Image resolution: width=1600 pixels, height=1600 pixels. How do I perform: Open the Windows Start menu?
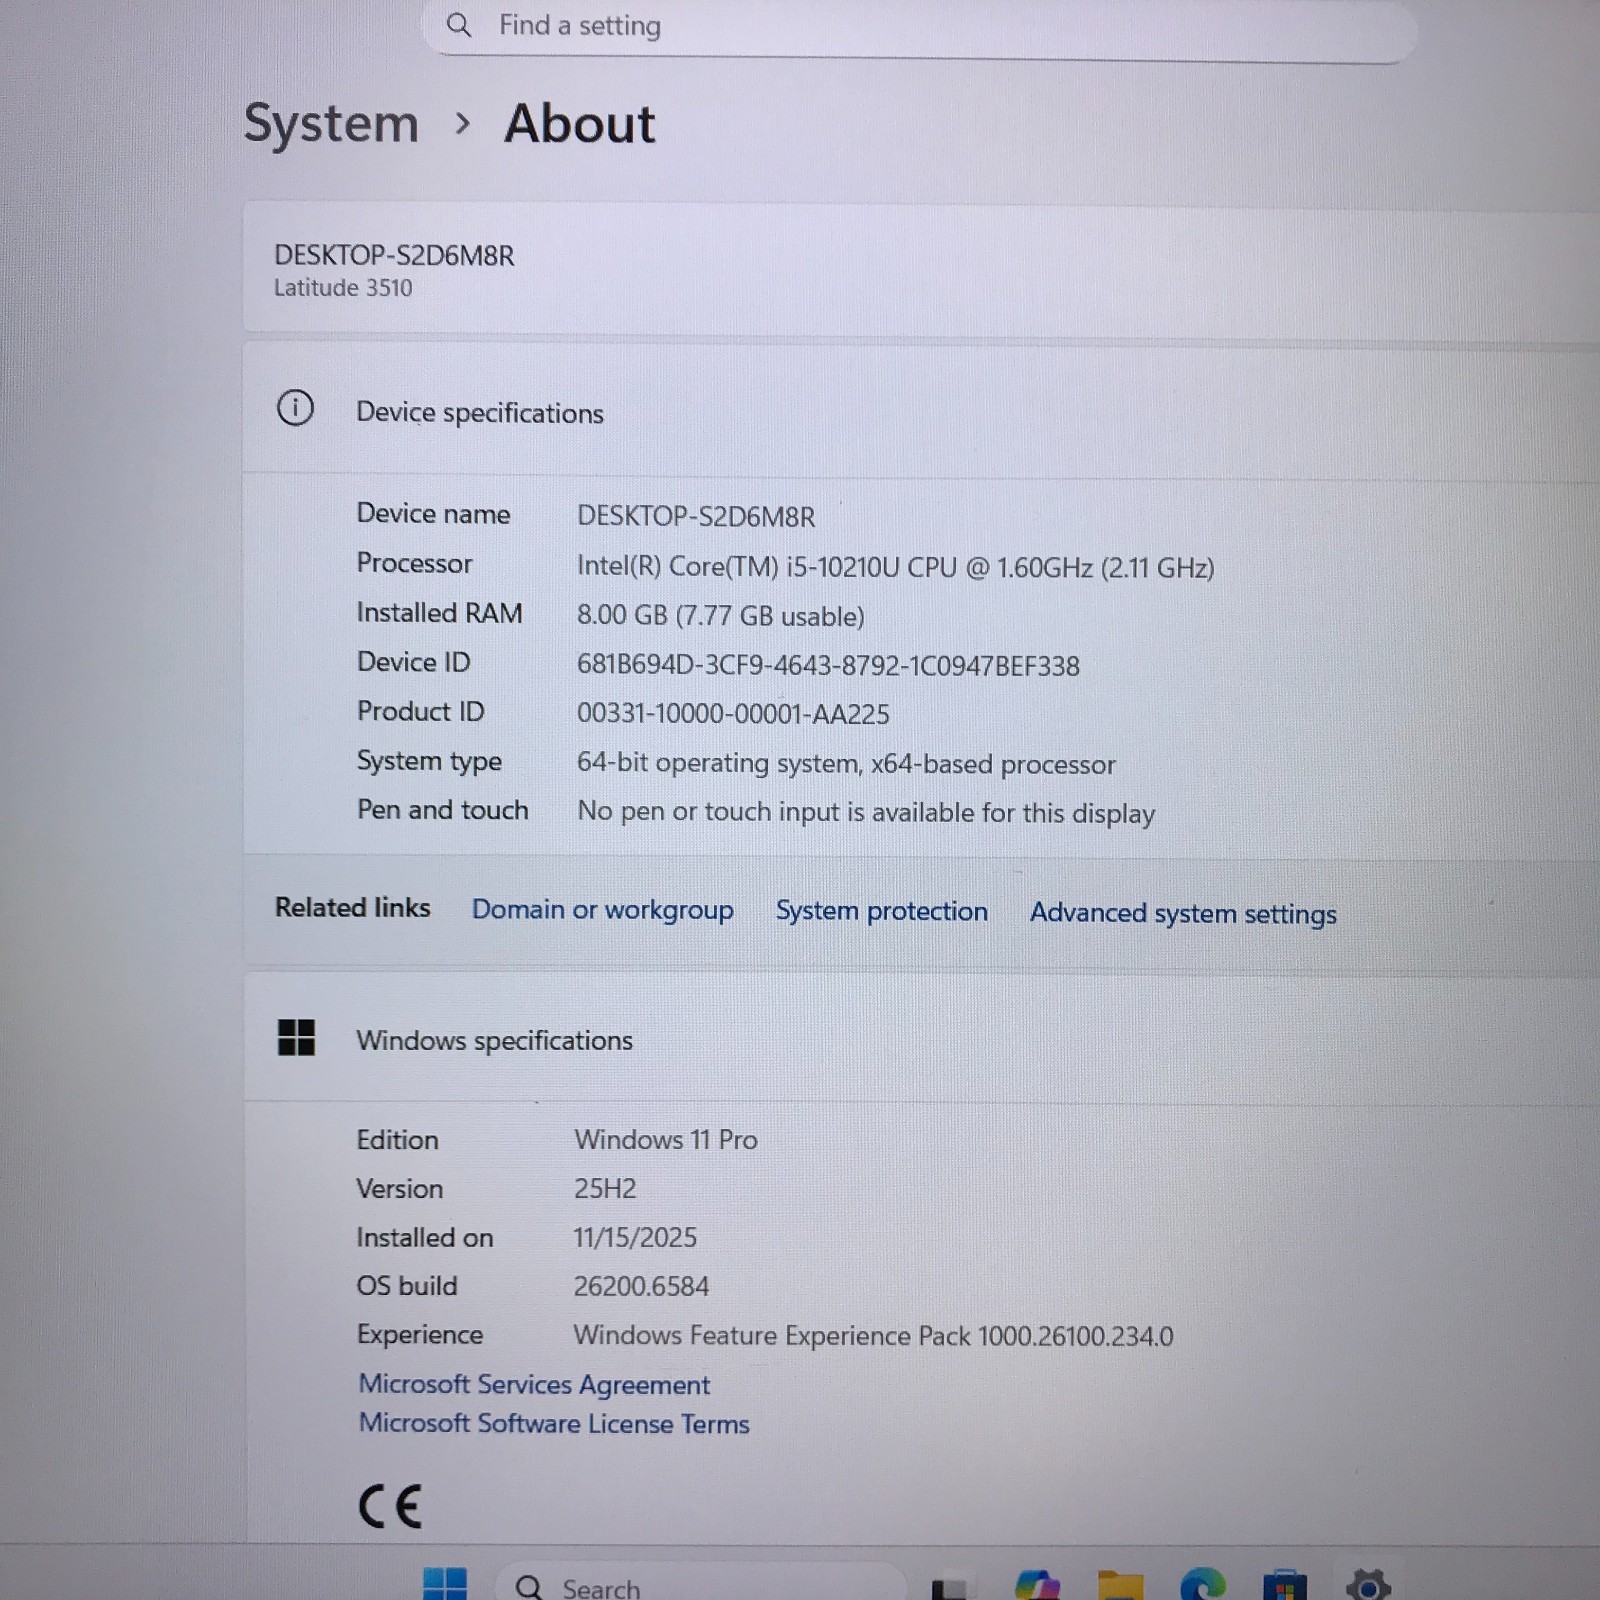(445, 1584)
